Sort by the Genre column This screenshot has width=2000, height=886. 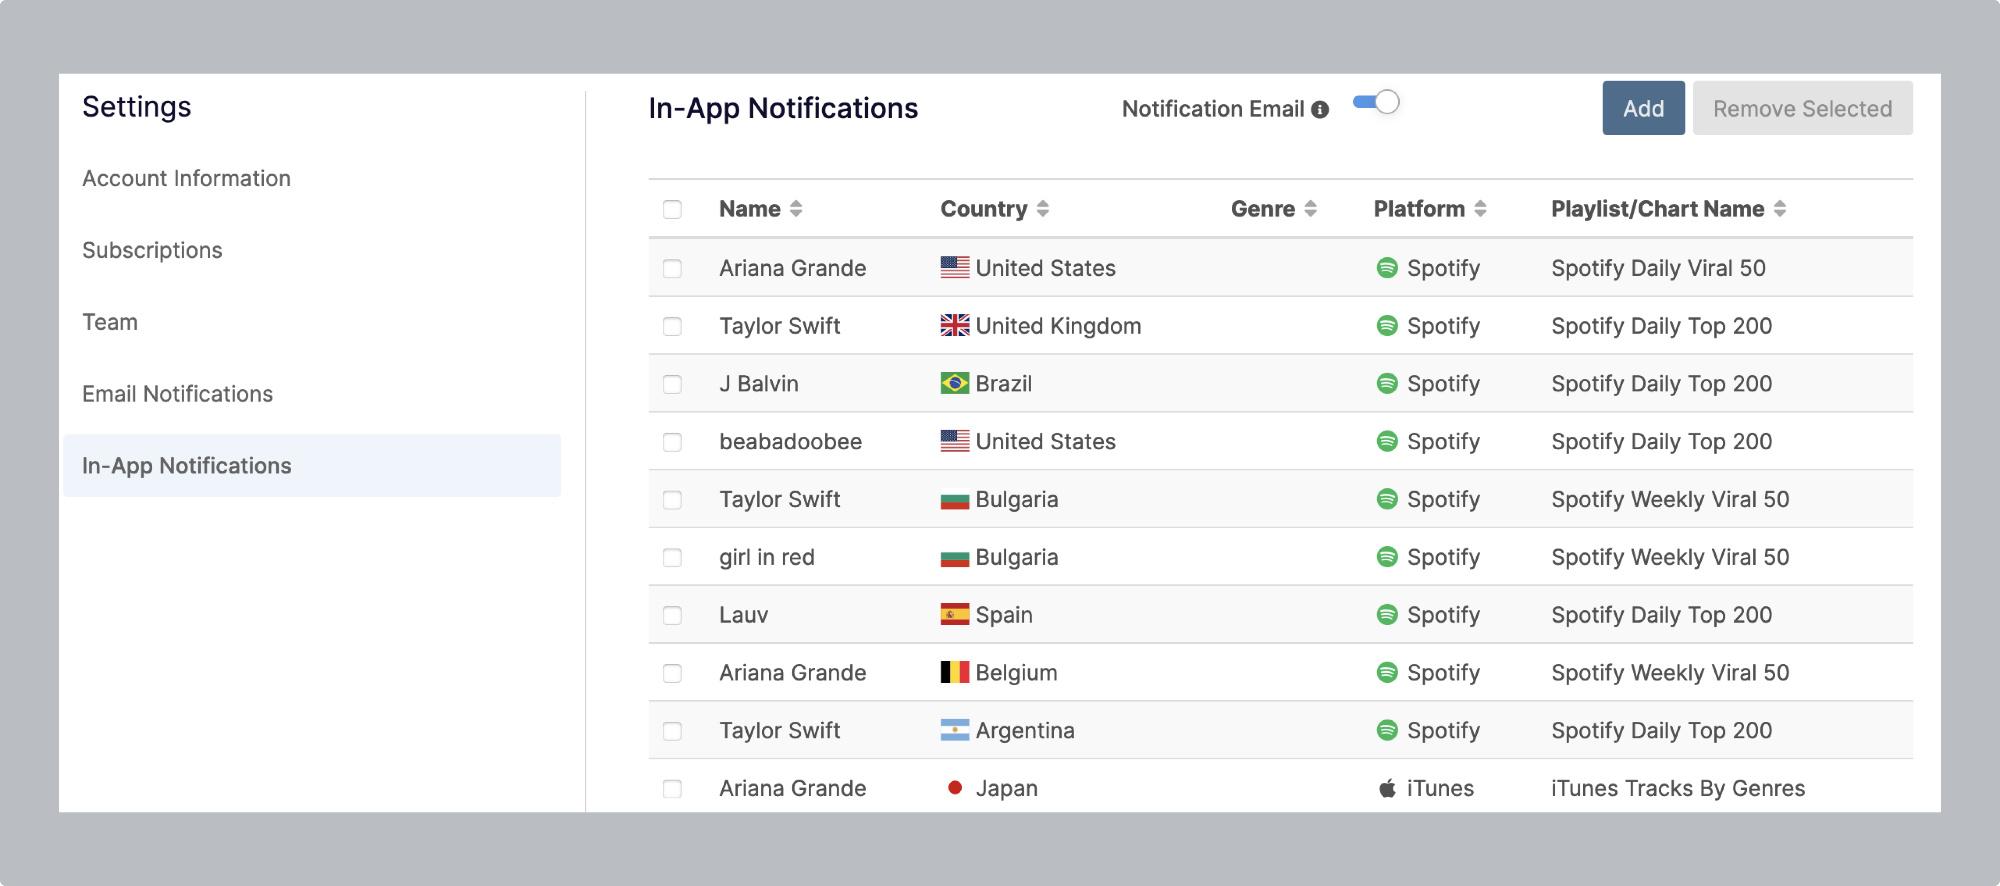tap(1310, 209)
